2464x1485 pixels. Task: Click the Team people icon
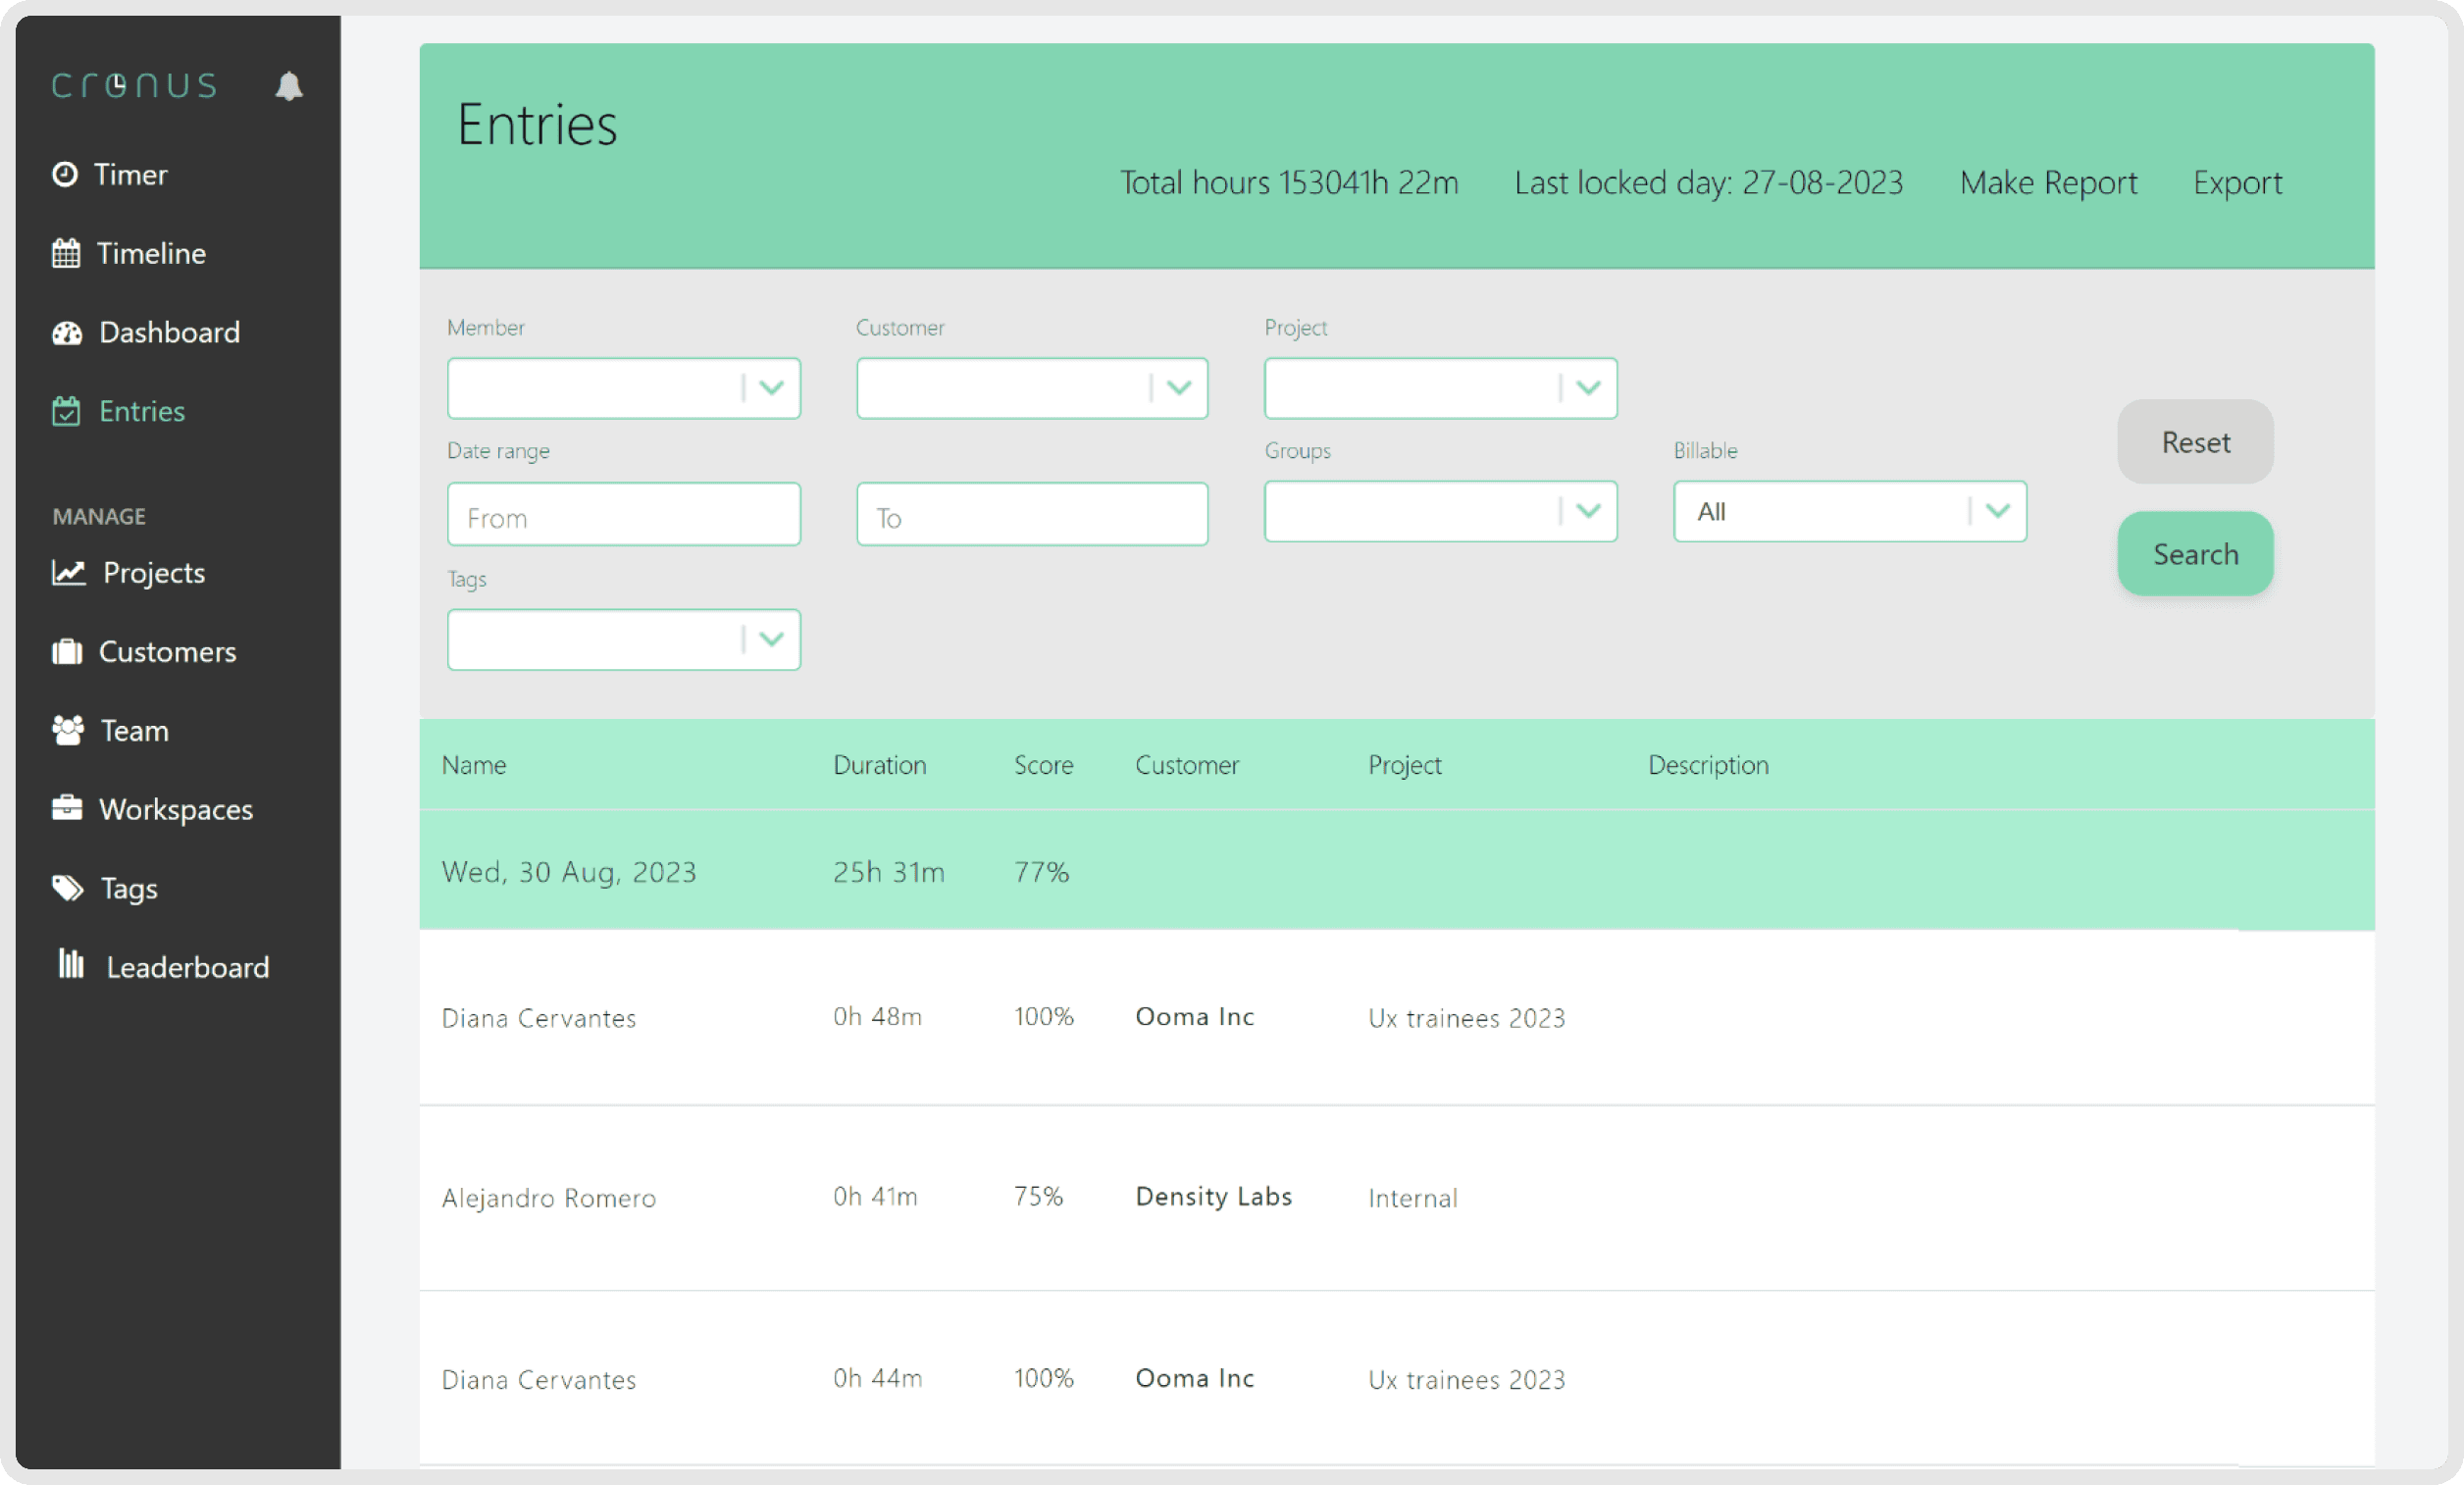pos(67,730)
